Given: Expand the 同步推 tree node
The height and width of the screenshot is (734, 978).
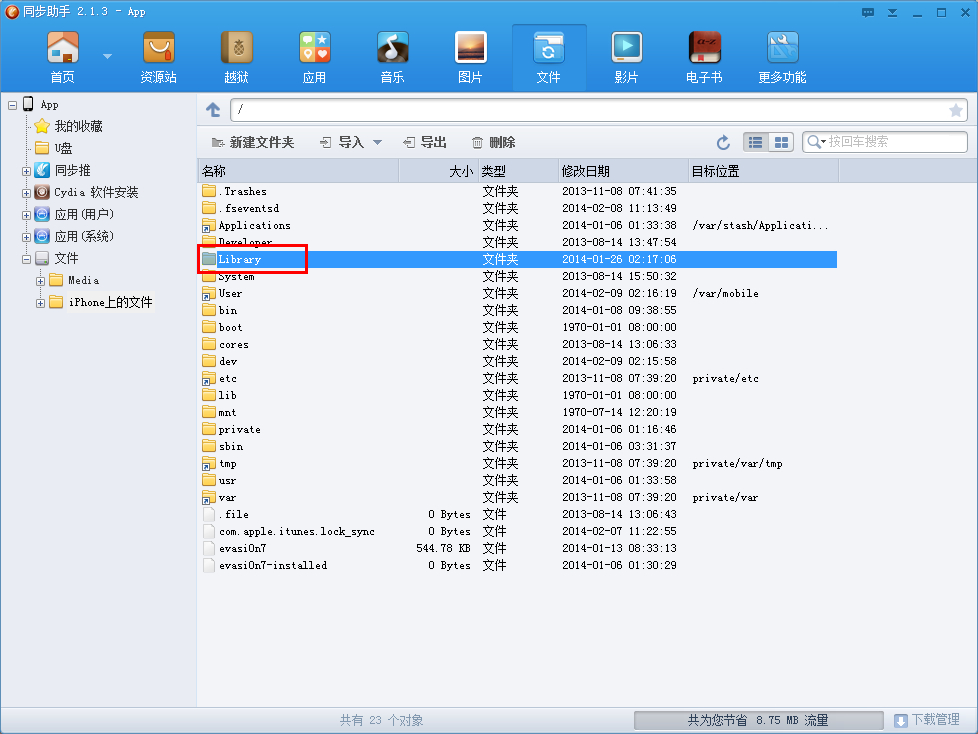Looking at the screenshot, I should pos(26,171).
